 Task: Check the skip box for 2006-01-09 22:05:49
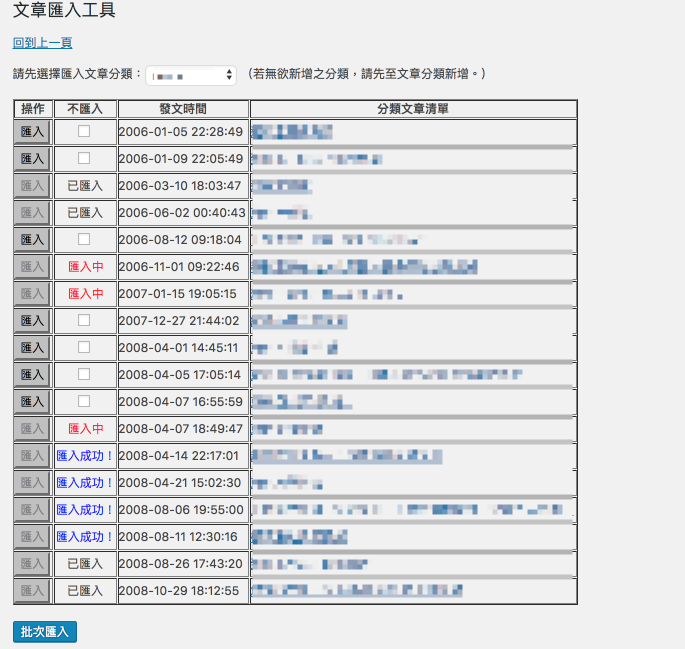tap(84, 158)
